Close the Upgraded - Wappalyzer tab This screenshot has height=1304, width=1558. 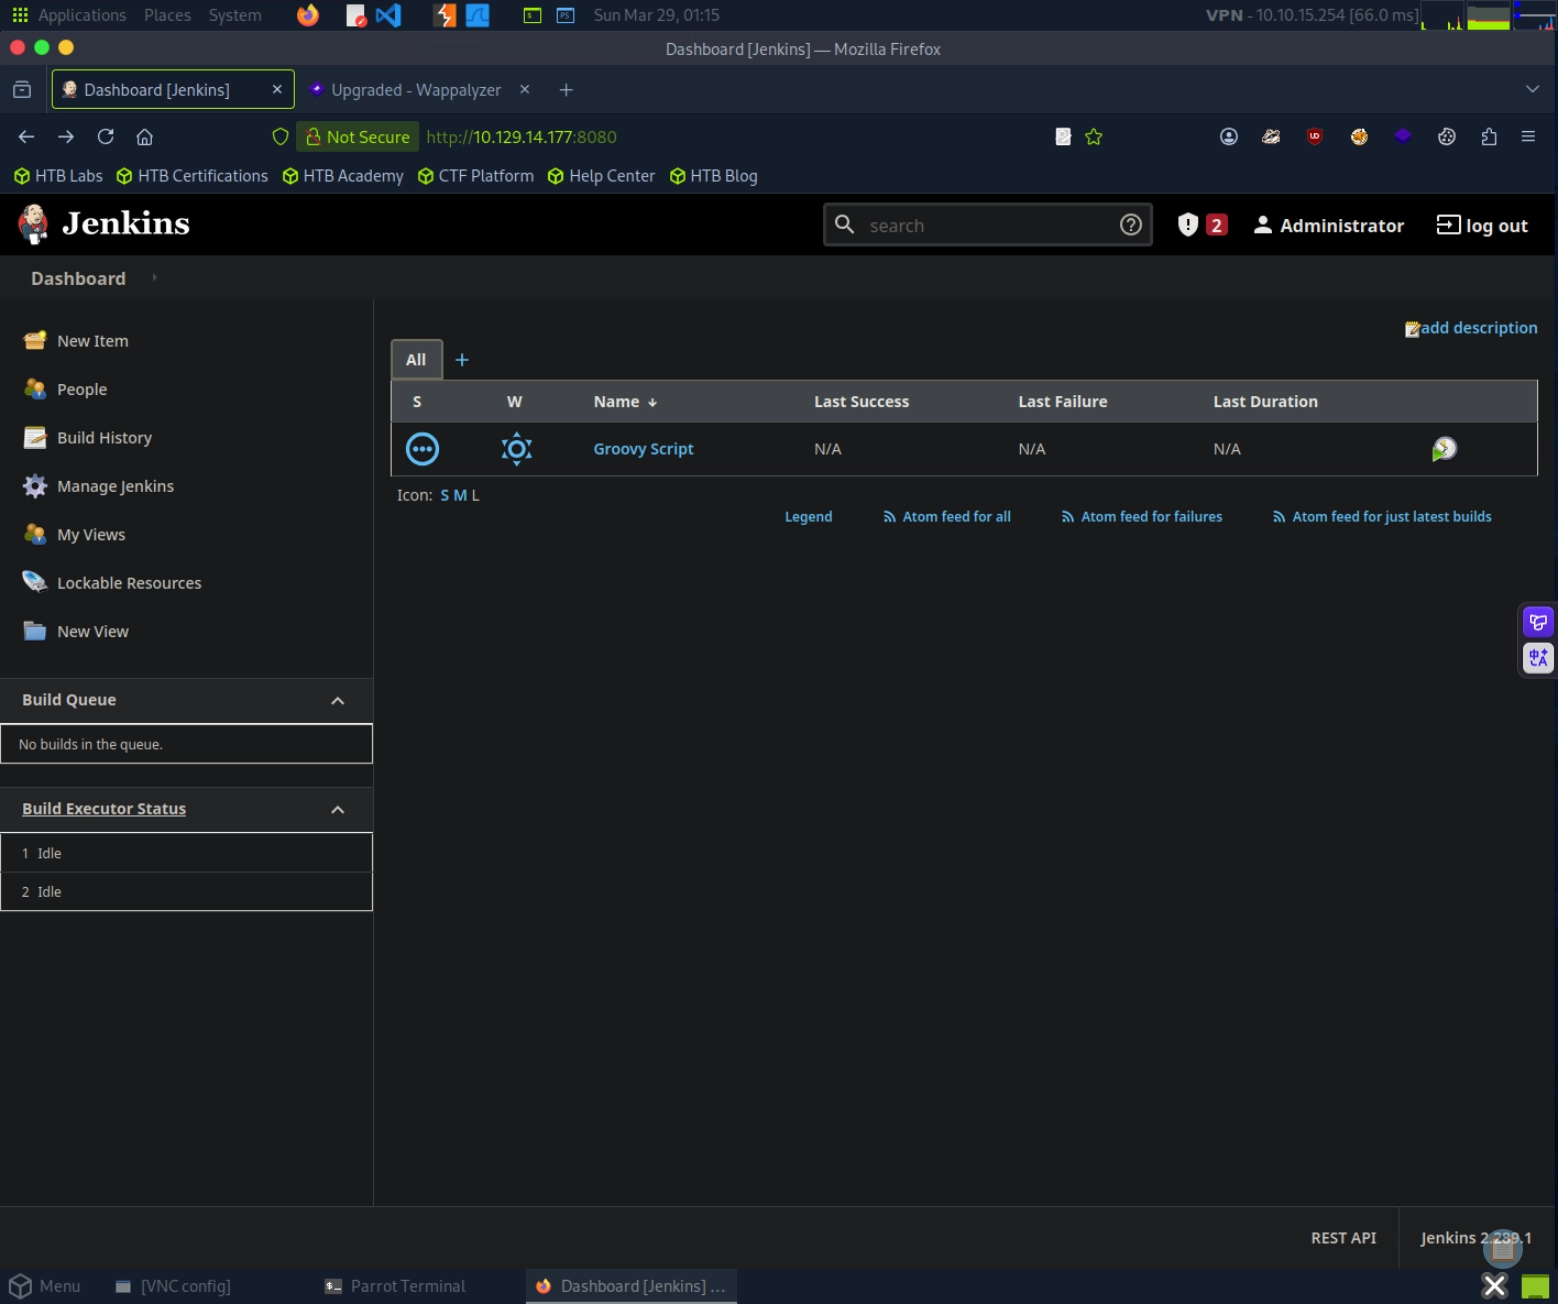[x=525, y=89]
